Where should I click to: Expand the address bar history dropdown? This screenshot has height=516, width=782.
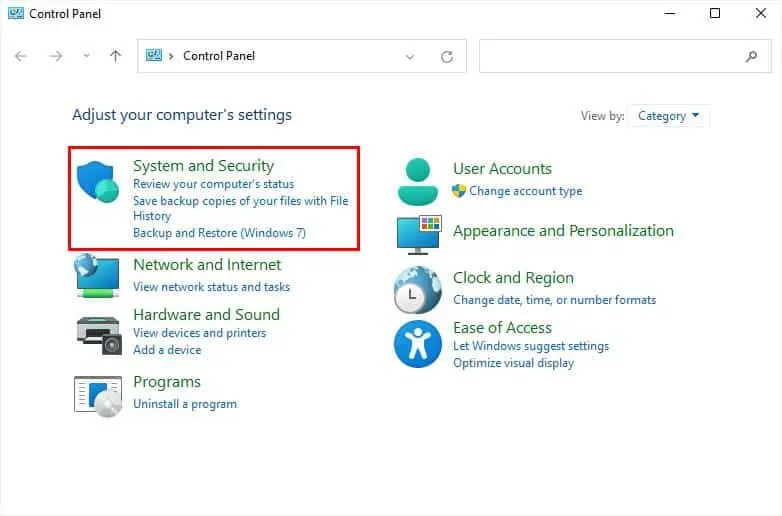pos(409,57)
